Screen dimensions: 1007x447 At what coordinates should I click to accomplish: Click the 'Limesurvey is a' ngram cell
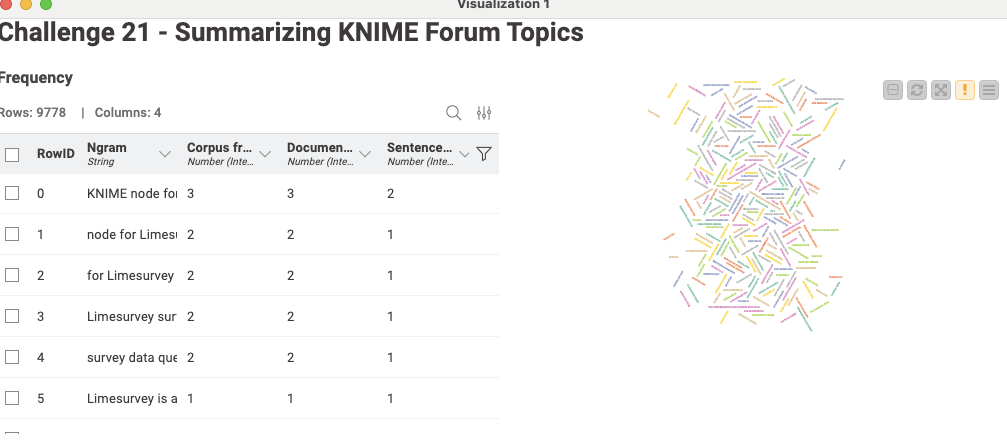[x=132, y=398]
